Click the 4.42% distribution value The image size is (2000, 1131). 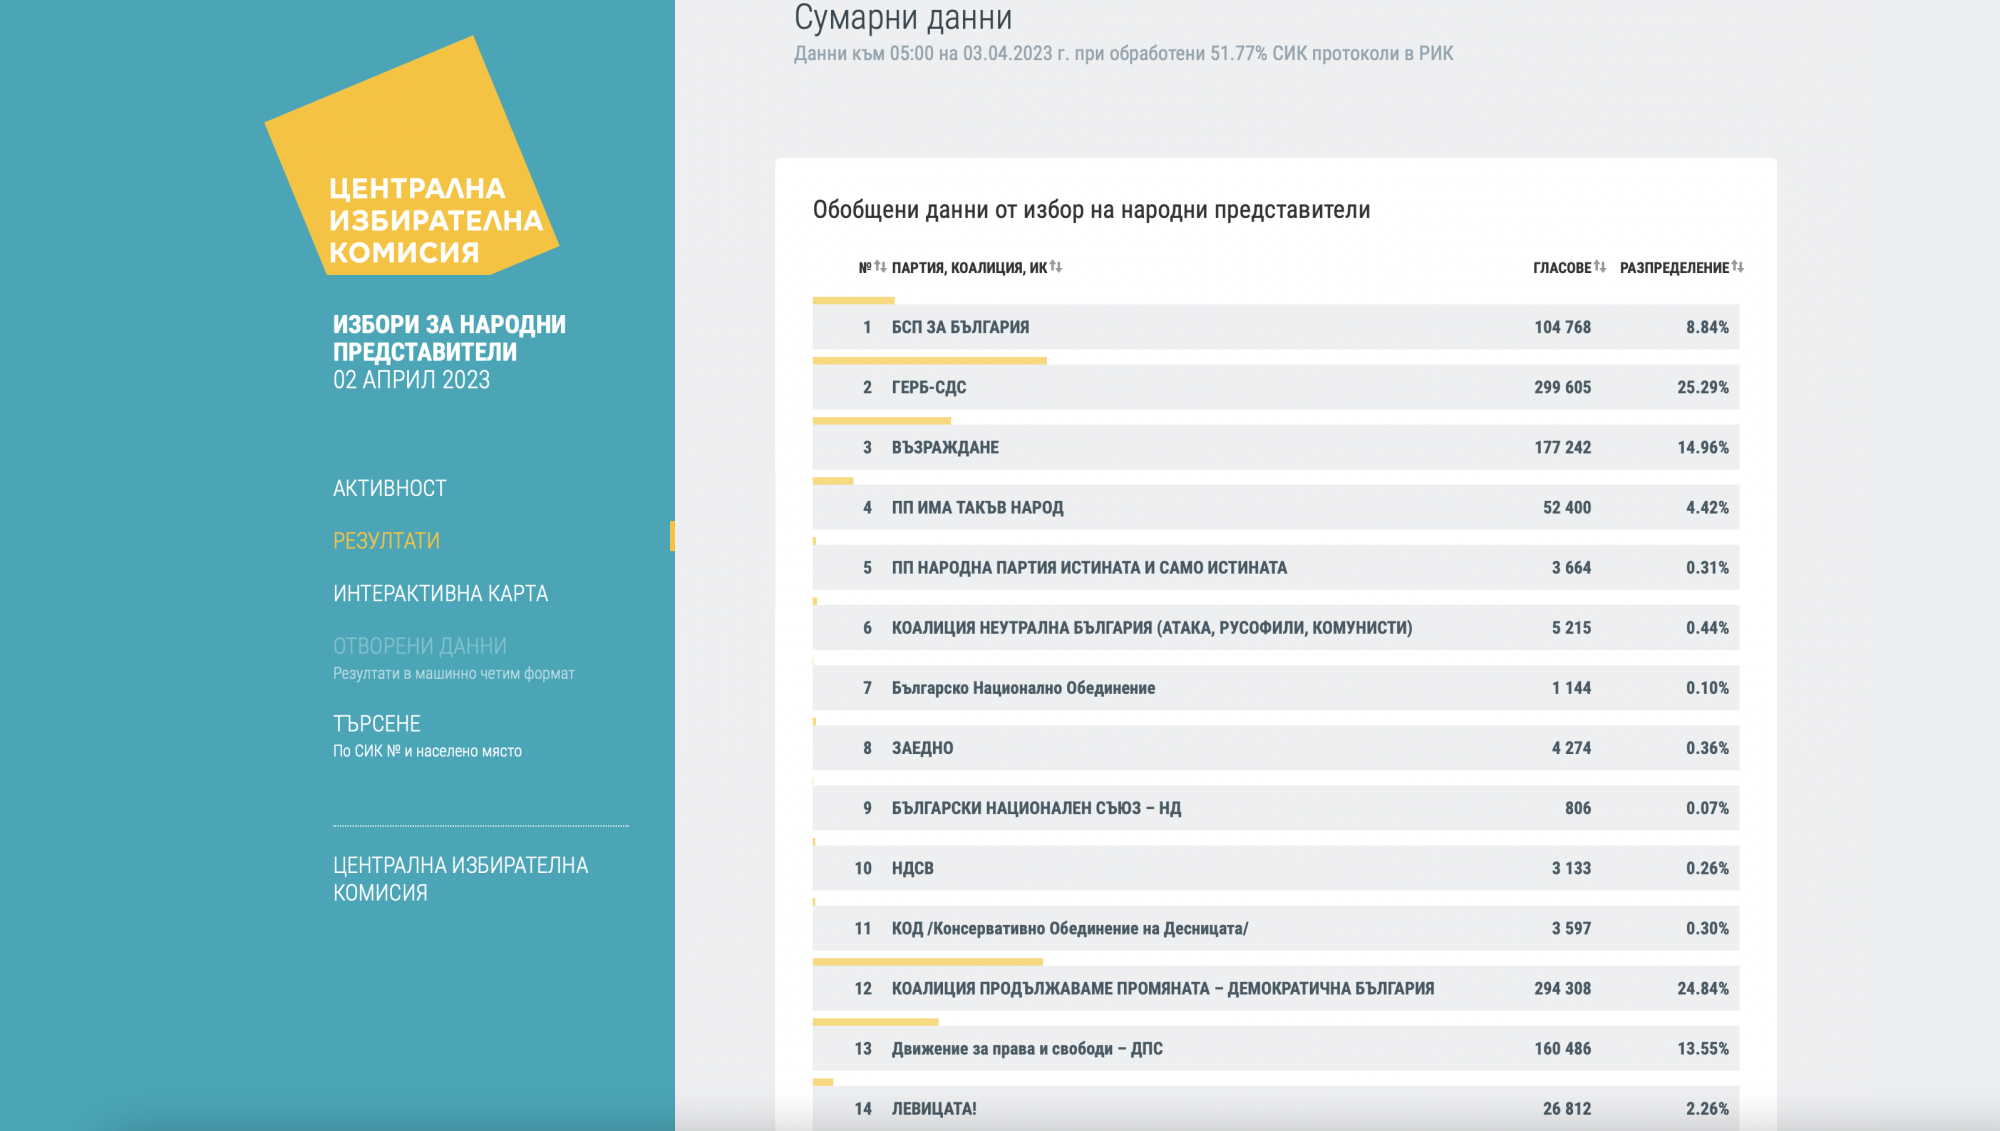pos(1707,507)
